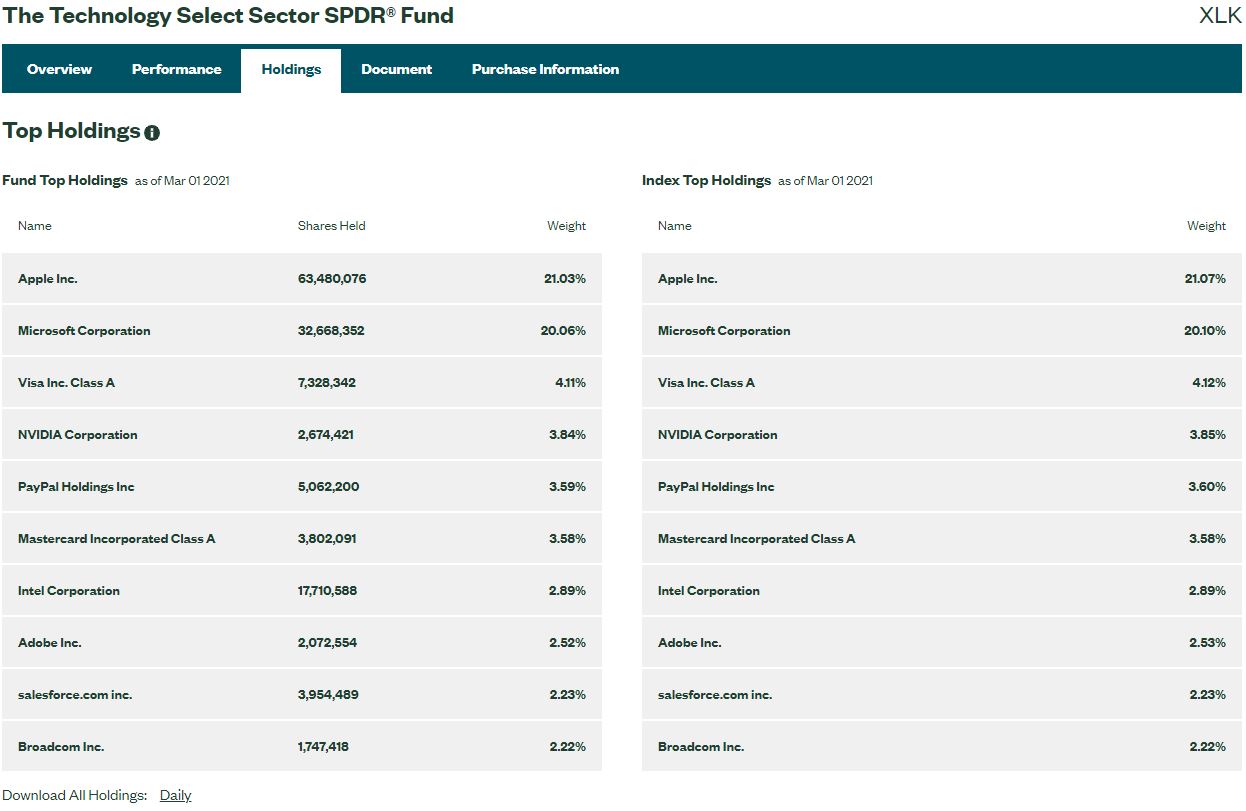Open the Document tab

(396, 69)
